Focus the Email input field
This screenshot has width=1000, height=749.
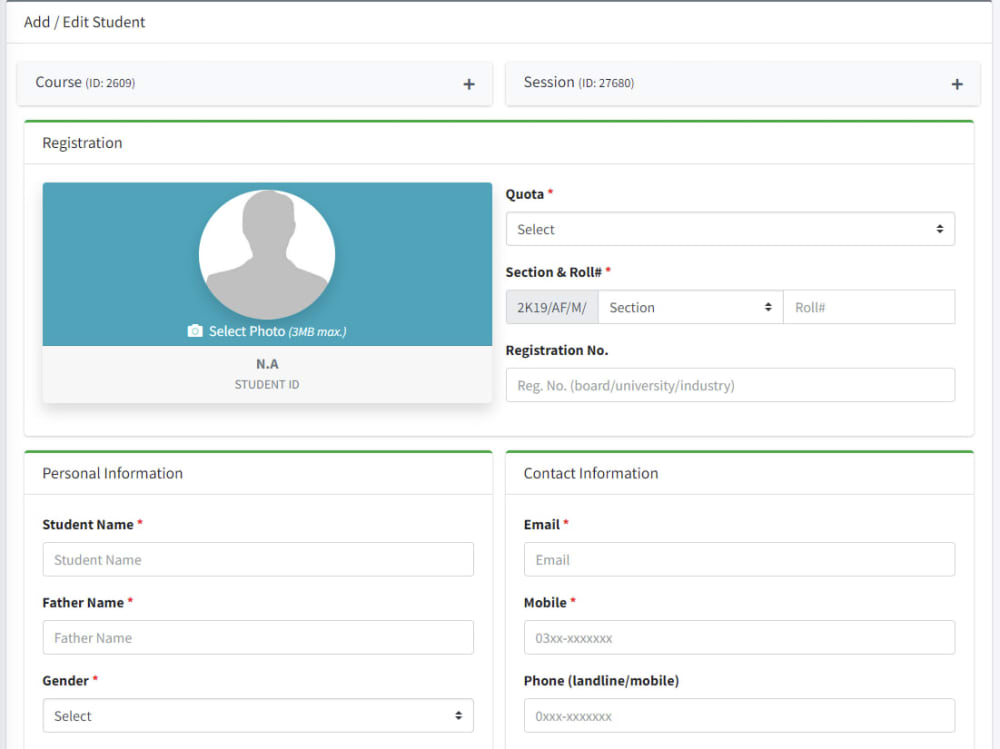pos(739,560)
